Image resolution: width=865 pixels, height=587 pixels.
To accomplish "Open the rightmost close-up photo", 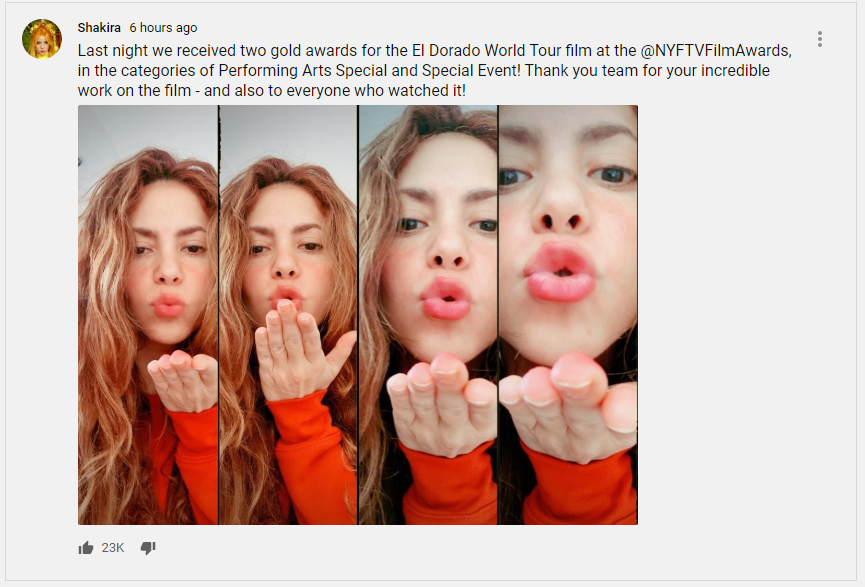I will [x=568, y=315].
